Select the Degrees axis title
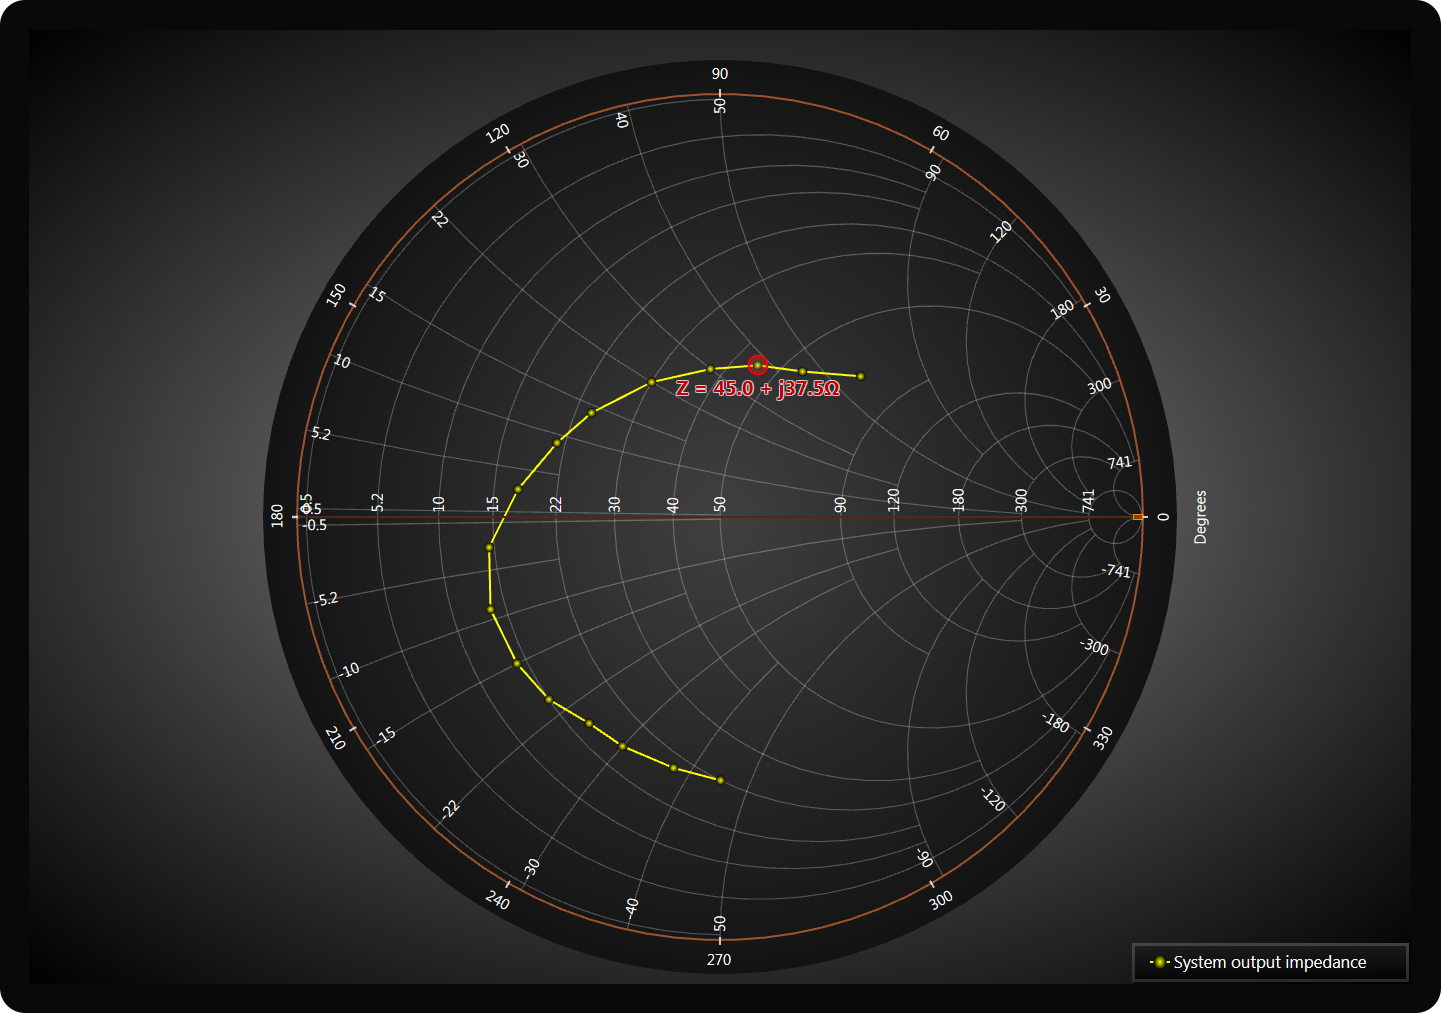This screenshot has height=1013, width=1441. [1201, 517]
